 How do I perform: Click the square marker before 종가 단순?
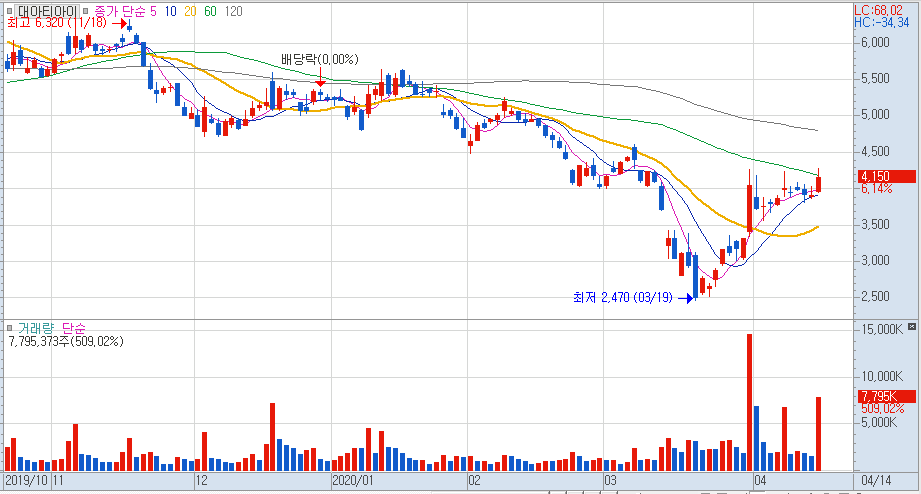[86, 11]
